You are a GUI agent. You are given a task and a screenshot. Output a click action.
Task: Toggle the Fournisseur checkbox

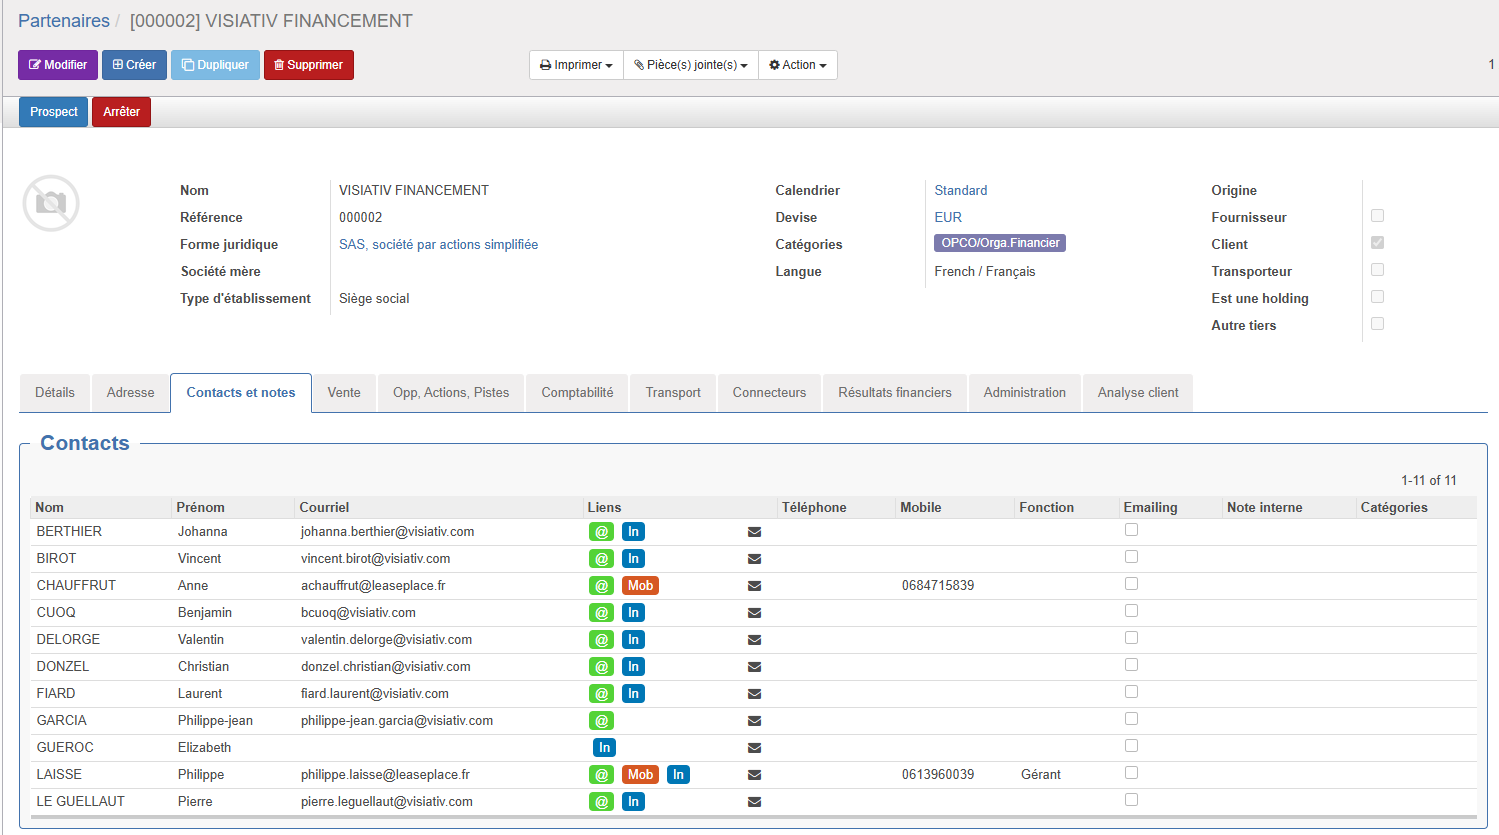click(1377, 216)
